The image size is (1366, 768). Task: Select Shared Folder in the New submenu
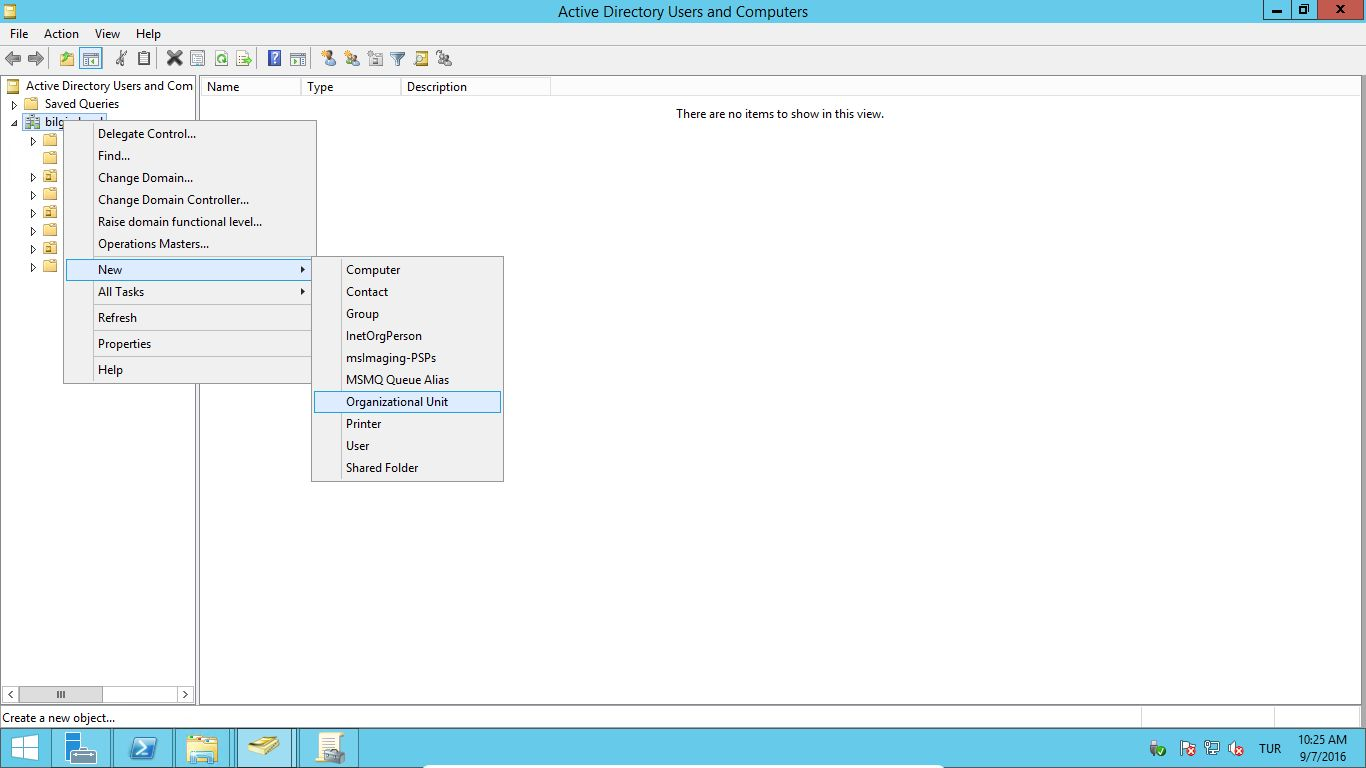coord(407,468)
